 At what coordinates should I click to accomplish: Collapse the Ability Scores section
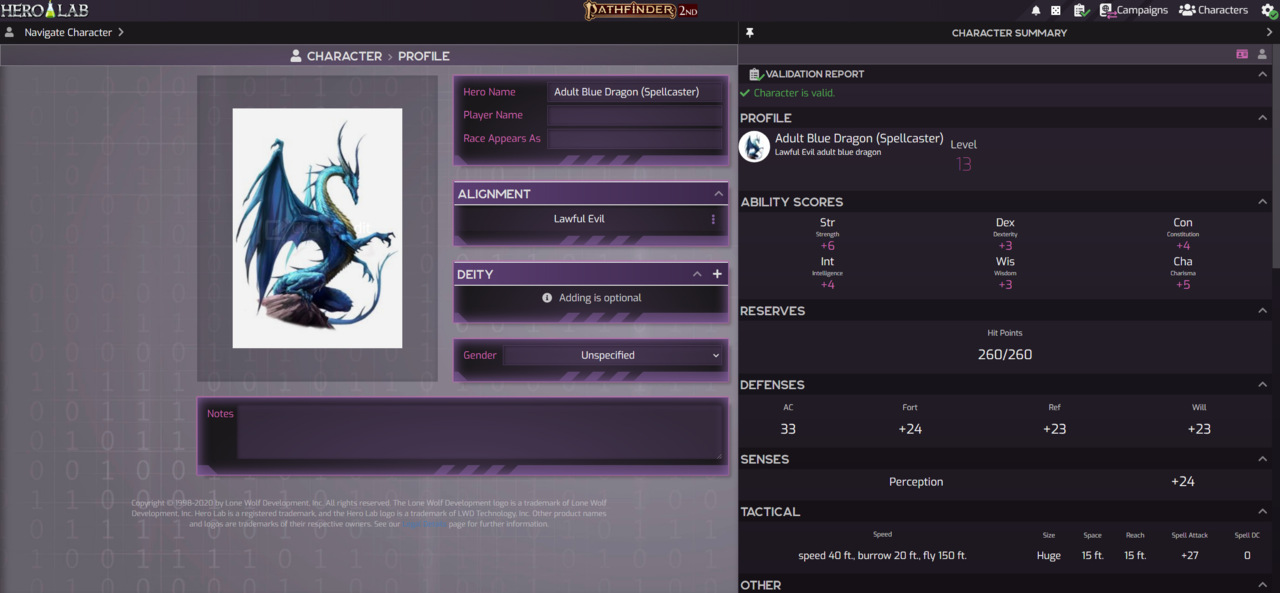[x=1263, y=202]
